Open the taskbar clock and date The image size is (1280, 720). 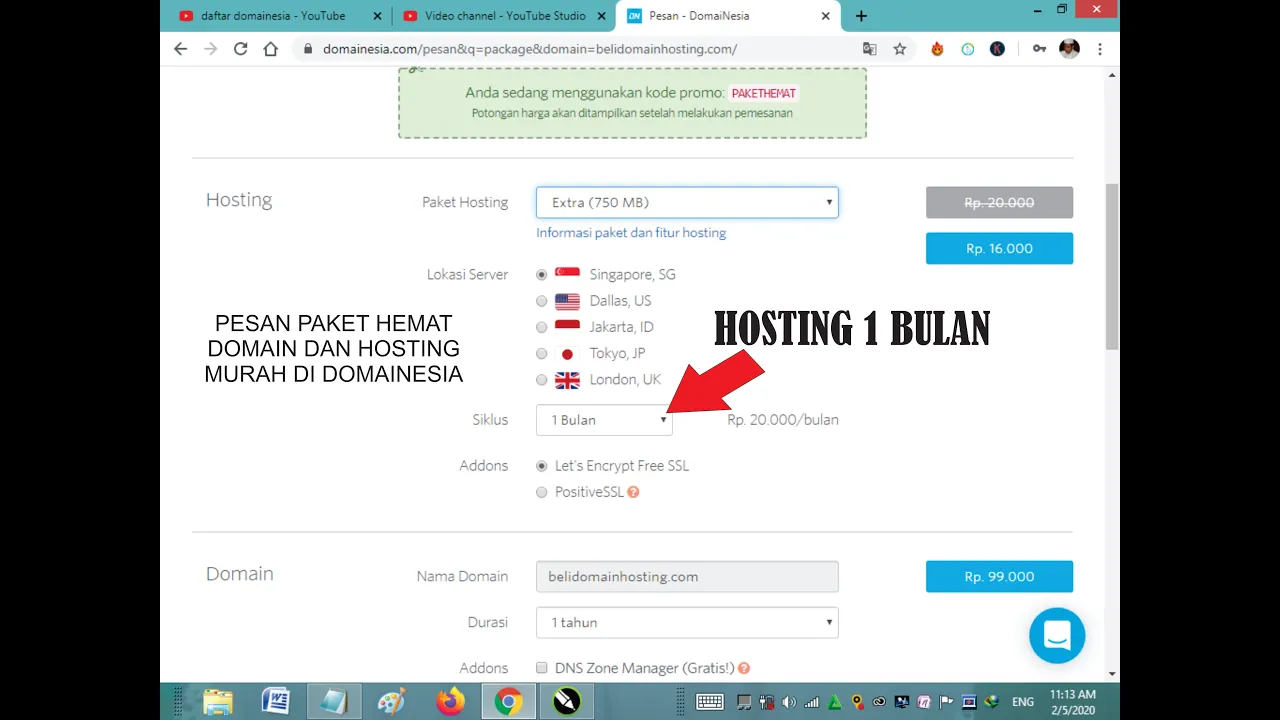[x=1073, y=701]
